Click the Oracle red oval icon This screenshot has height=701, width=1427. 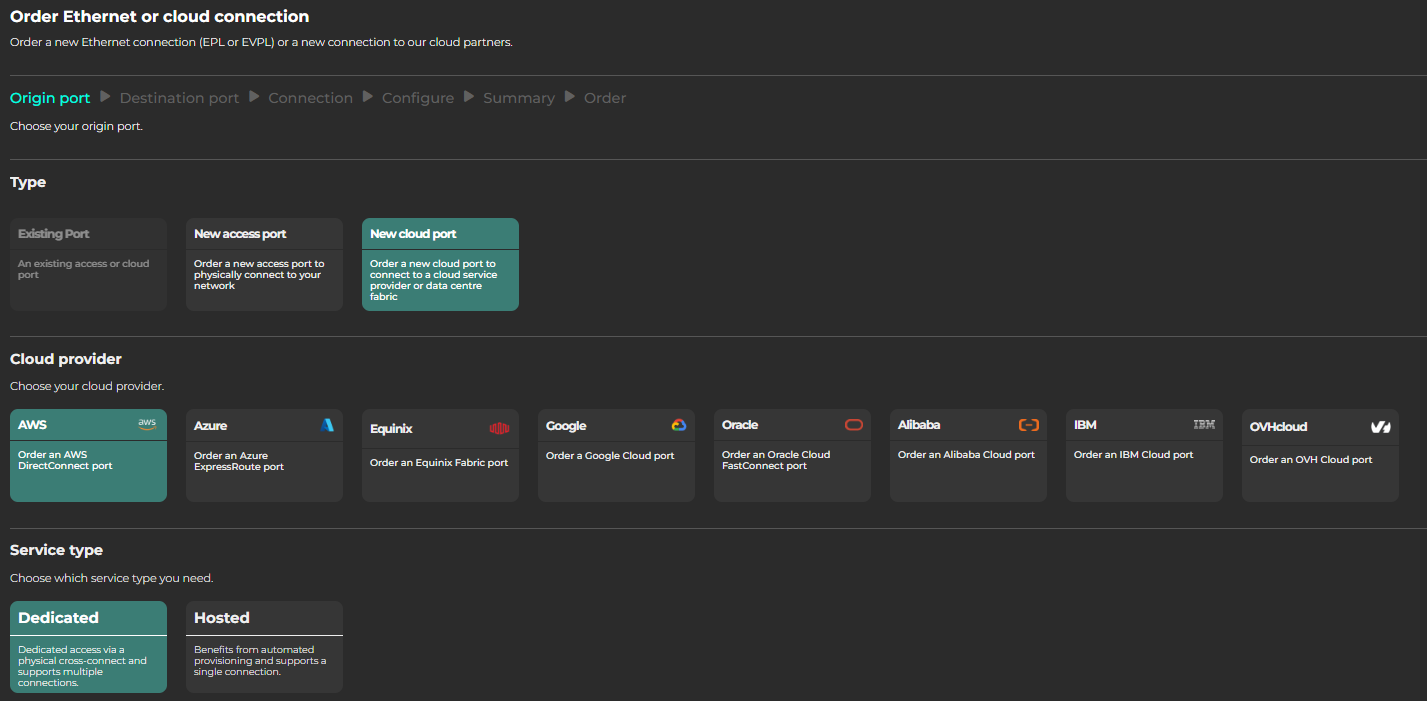coord(853,425)
